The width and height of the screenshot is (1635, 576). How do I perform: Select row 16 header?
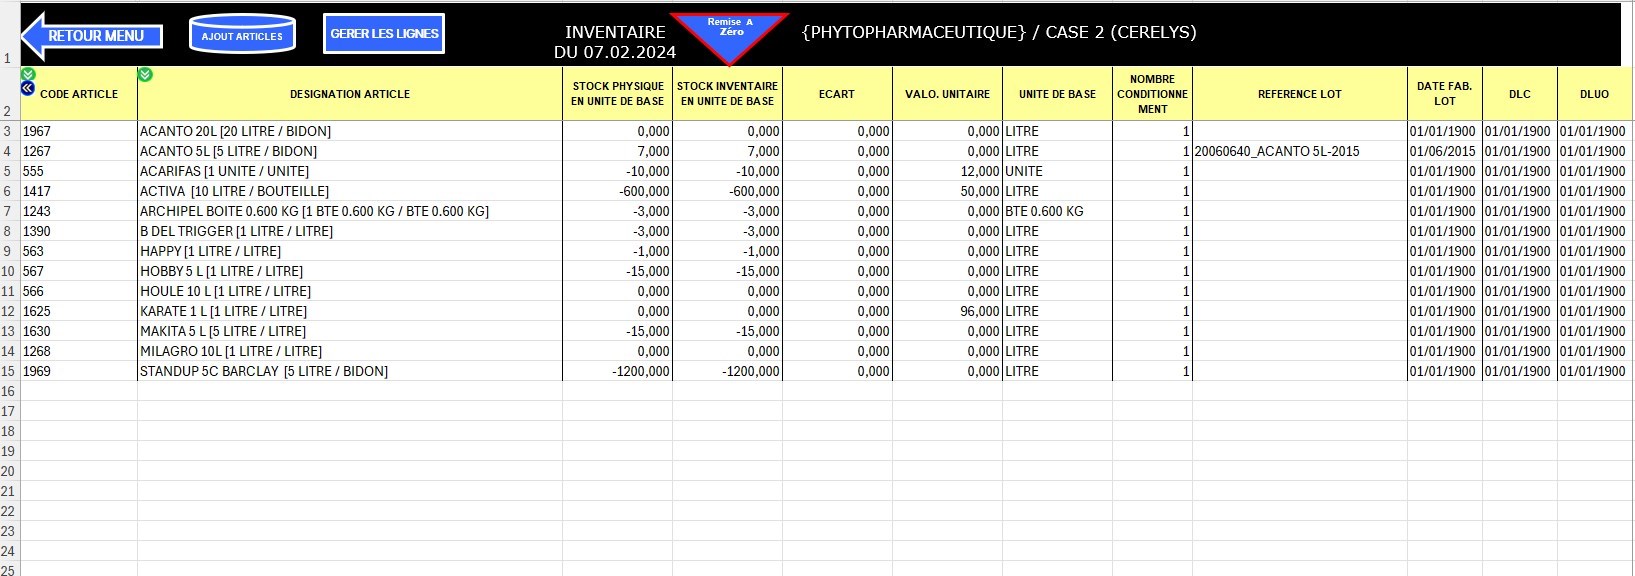click(9, 391)
